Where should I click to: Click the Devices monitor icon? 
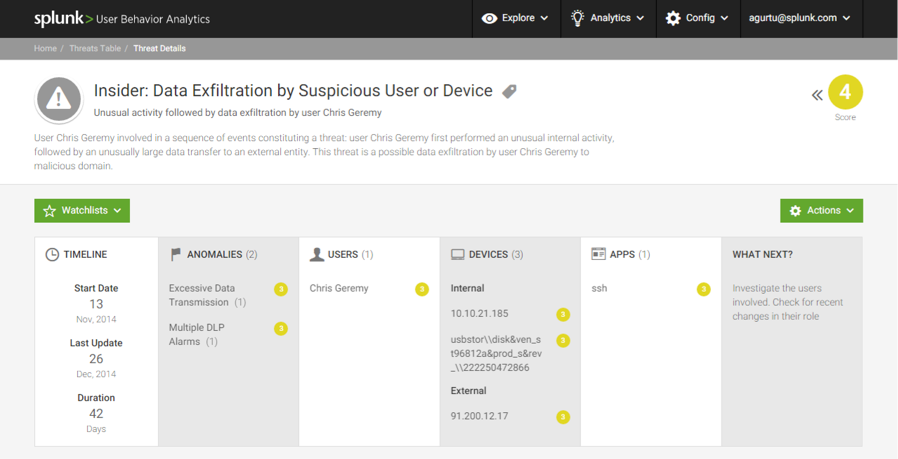point(458,254)
